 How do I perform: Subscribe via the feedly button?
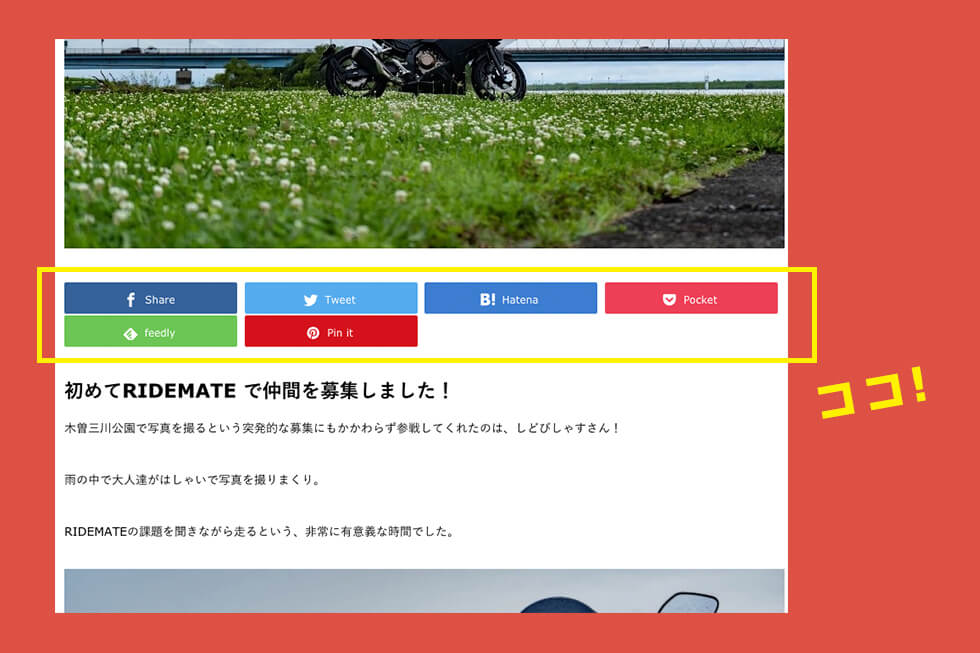(151, 331)
